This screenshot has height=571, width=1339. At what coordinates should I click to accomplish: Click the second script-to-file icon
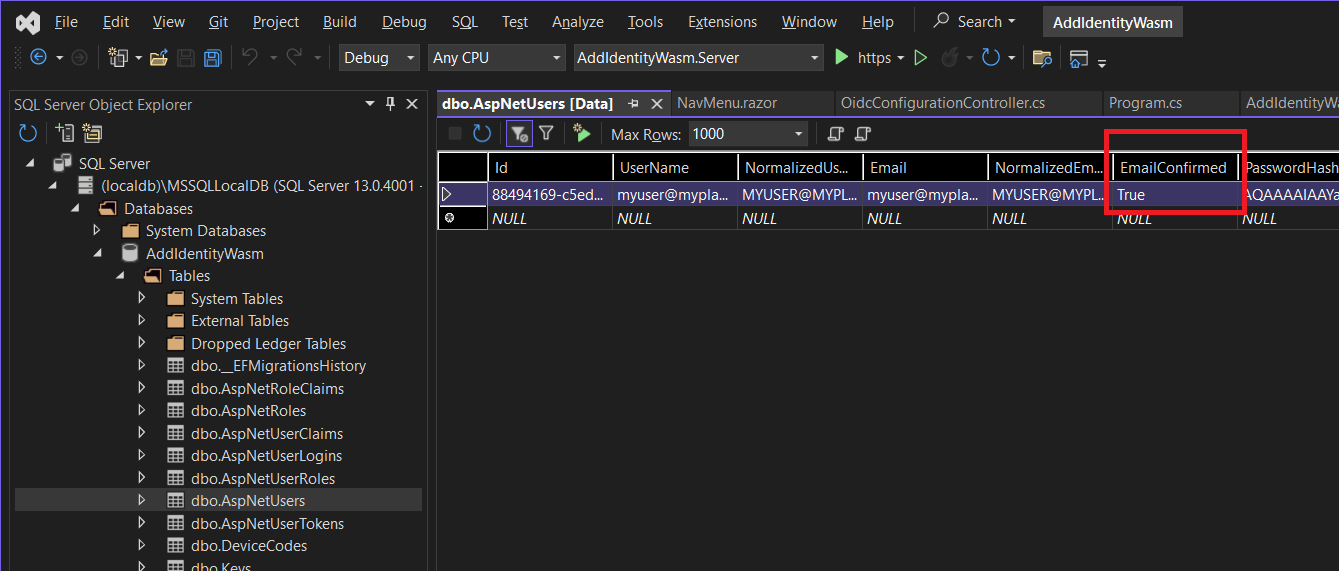864,133
